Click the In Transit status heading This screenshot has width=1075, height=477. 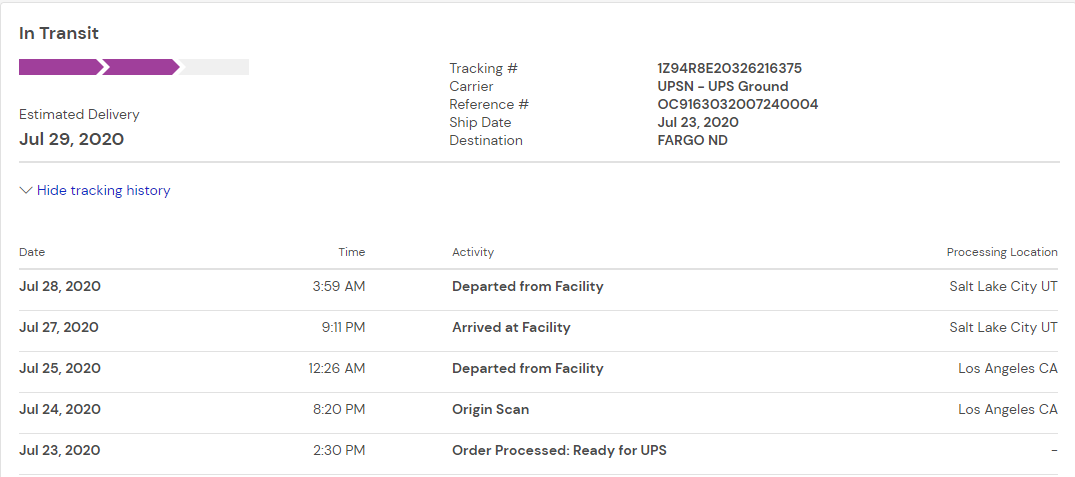59,33
